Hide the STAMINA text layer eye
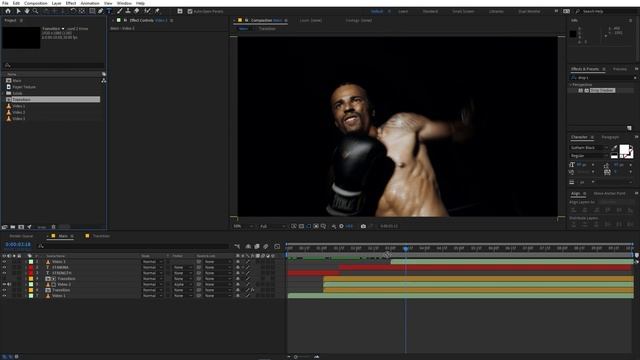Viewport: 640px width, 360px height. pyautogui.click(x=4, y=267)
